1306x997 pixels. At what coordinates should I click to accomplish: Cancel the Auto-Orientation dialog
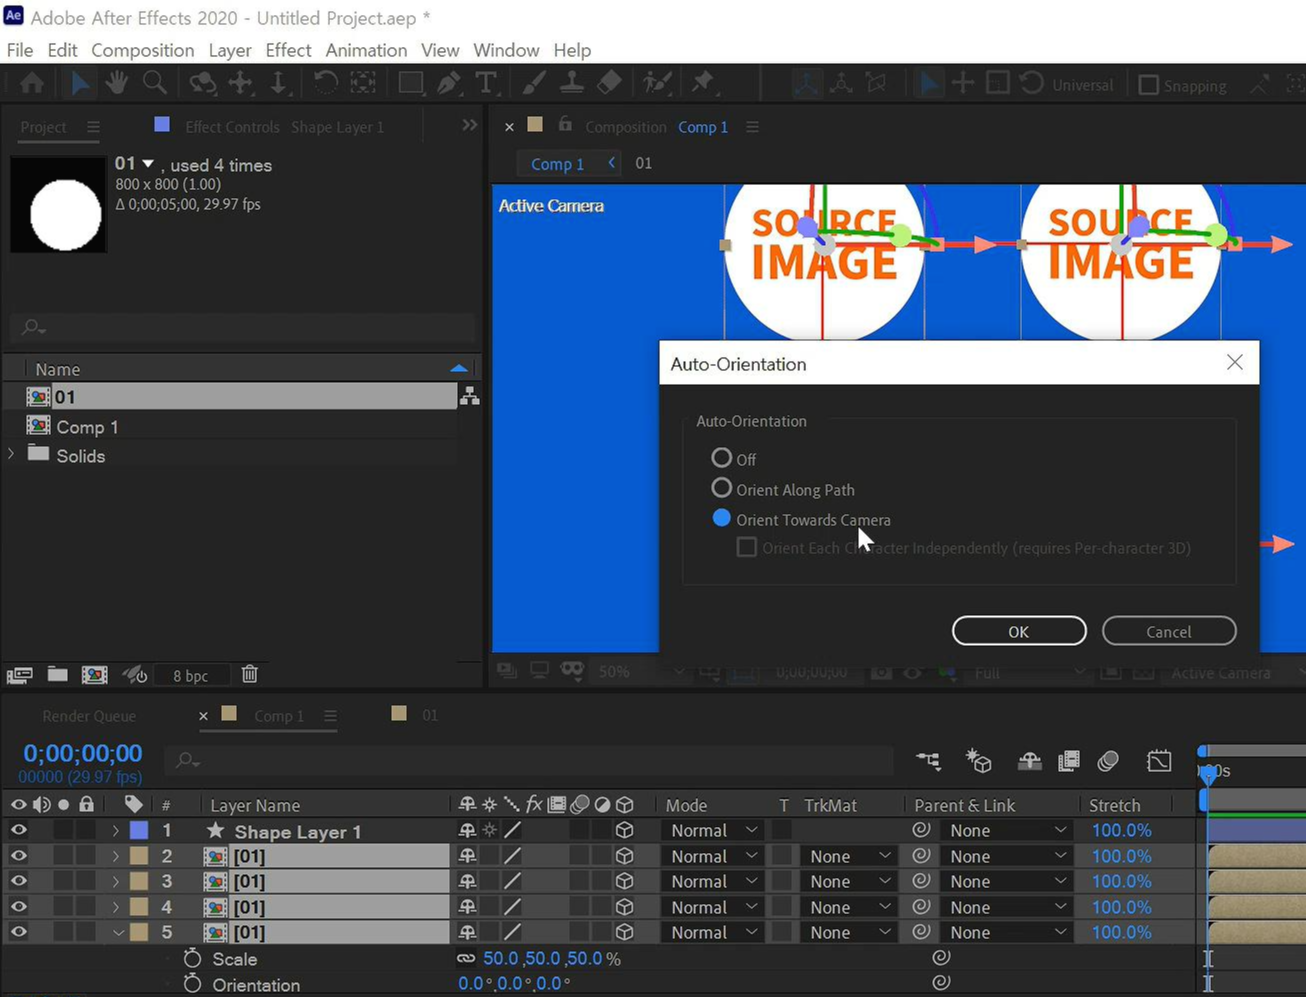[1169, 631]
